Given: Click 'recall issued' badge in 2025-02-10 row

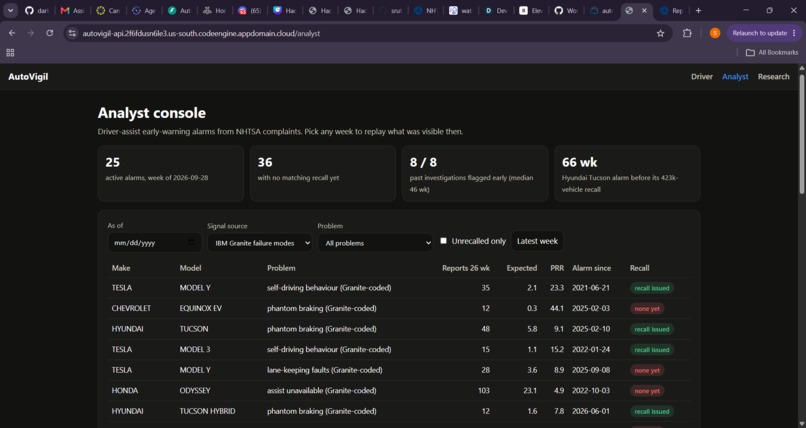Looking at the screenshot, I should 652,329.
